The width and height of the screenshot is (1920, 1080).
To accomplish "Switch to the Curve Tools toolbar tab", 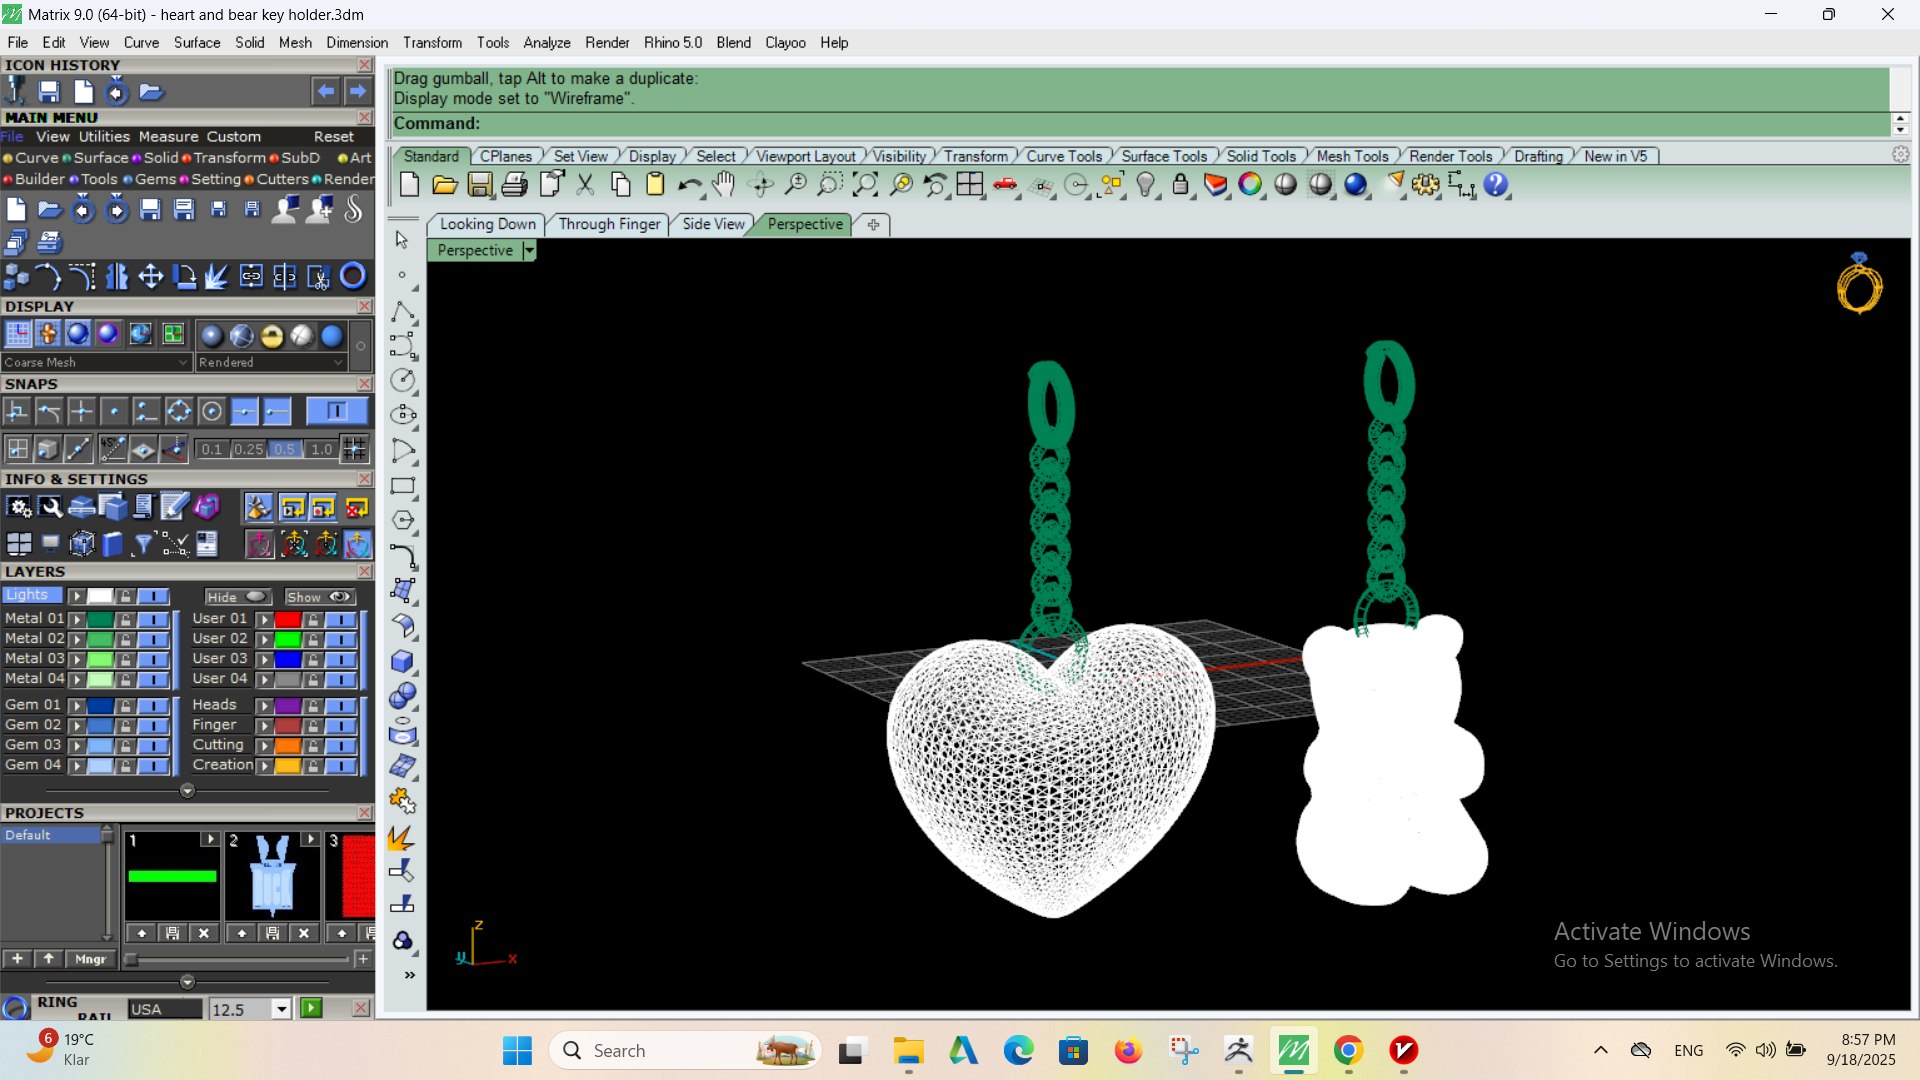I will tap(1063, 156).
